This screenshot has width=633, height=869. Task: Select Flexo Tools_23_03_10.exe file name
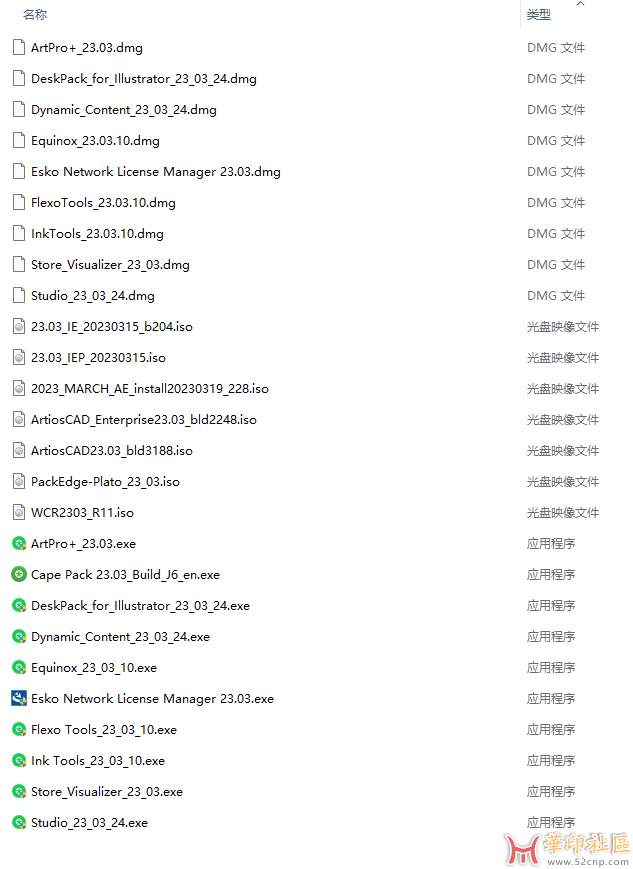[104, 730]
